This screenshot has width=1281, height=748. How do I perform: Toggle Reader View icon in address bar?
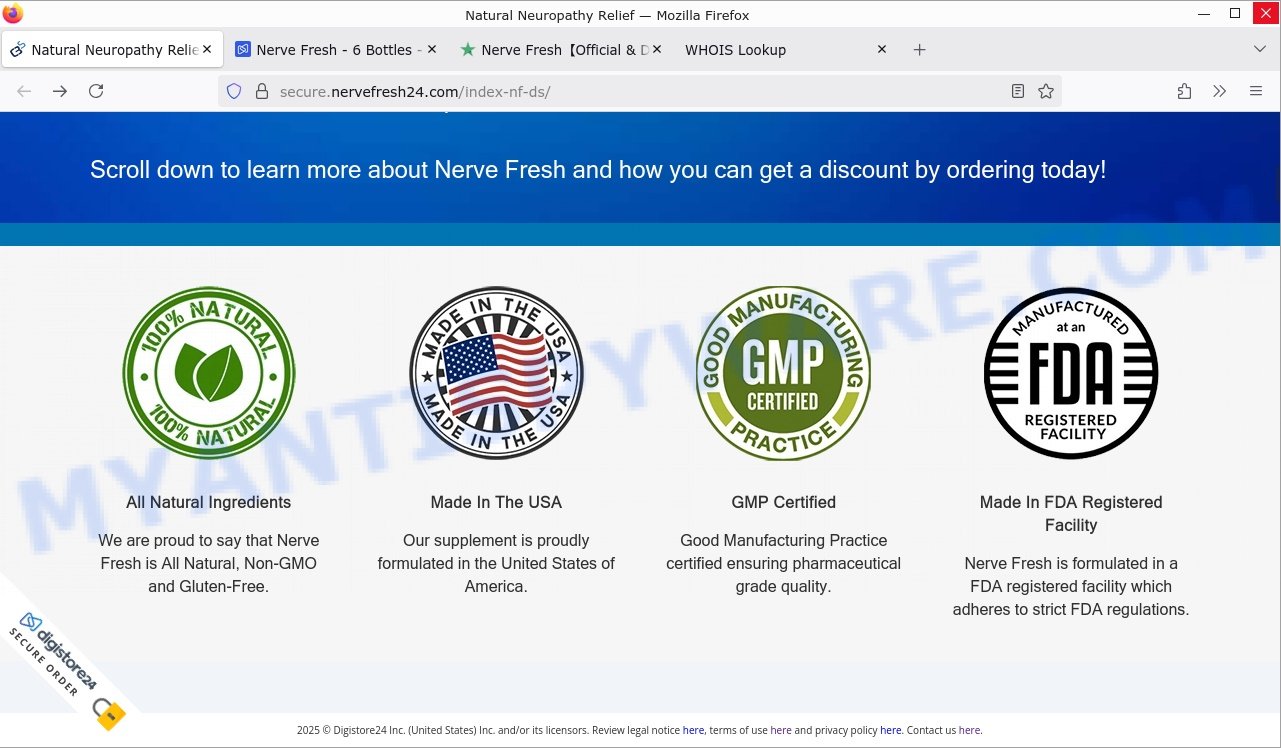pos(1018,91)
